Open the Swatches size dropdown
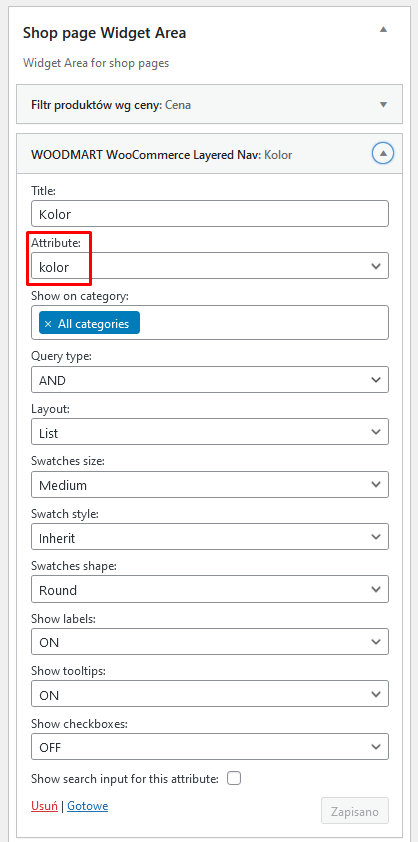418x842 pixels. click(210, 484)
